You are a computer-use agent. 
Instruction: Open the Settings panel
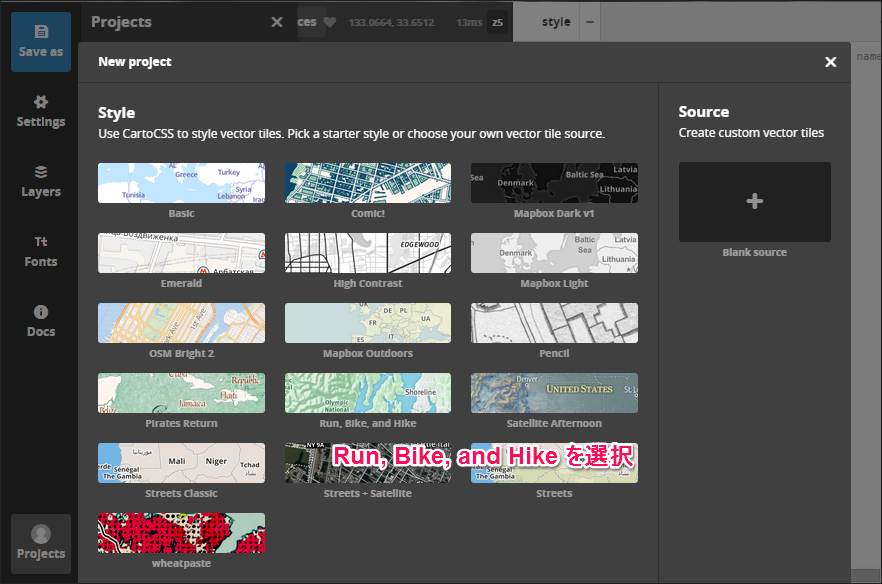41,111
